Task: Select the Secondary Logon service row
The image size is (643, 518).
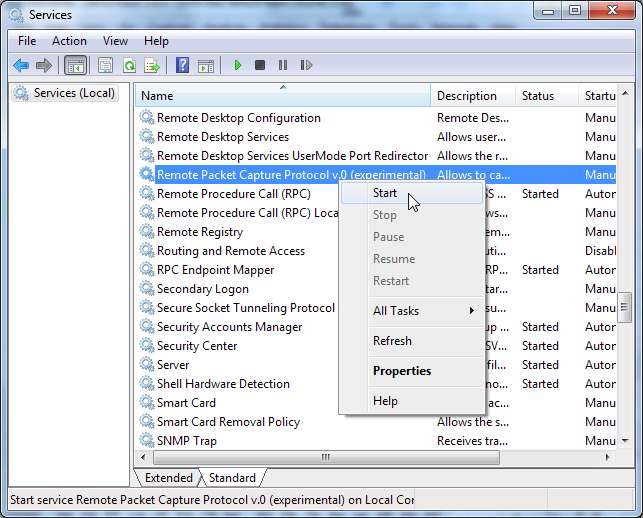Action: pos(203,289)
